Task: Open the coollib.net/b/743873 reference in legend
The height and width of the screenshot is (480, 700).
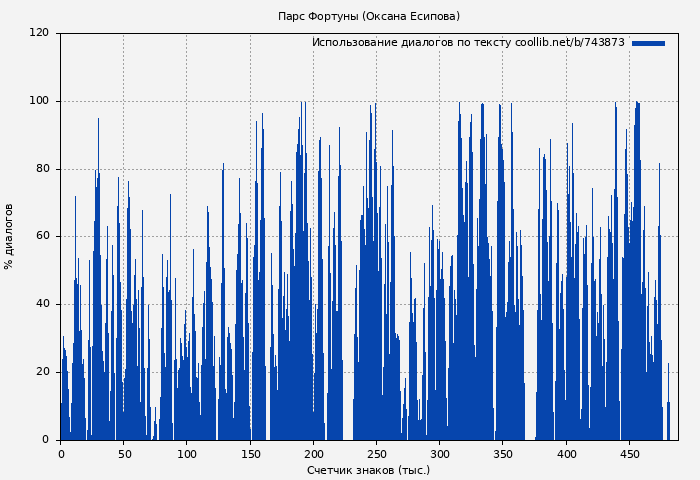Action: [x=569, y=43]
